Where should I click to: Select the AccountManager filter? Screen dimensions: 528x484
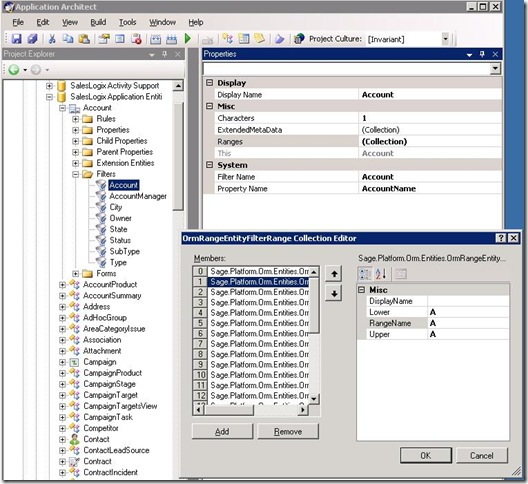pyautogui.click(x=138, y=196)
